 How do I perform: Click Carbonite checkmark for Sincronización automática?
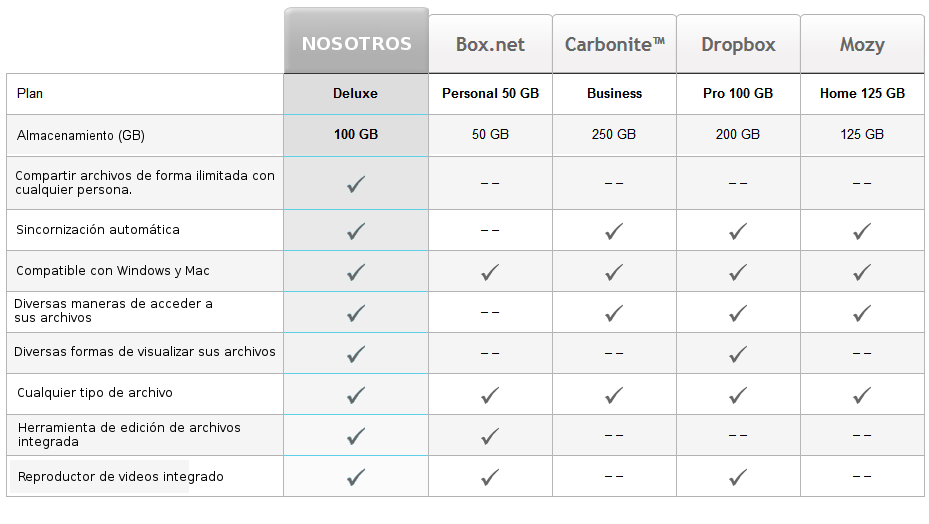click(614, 231)
